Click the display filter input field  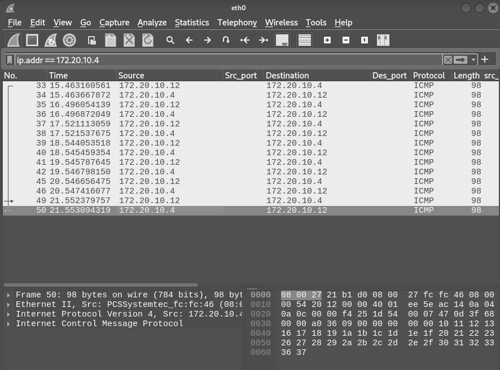pyautogui.click(x=228, y=60)
